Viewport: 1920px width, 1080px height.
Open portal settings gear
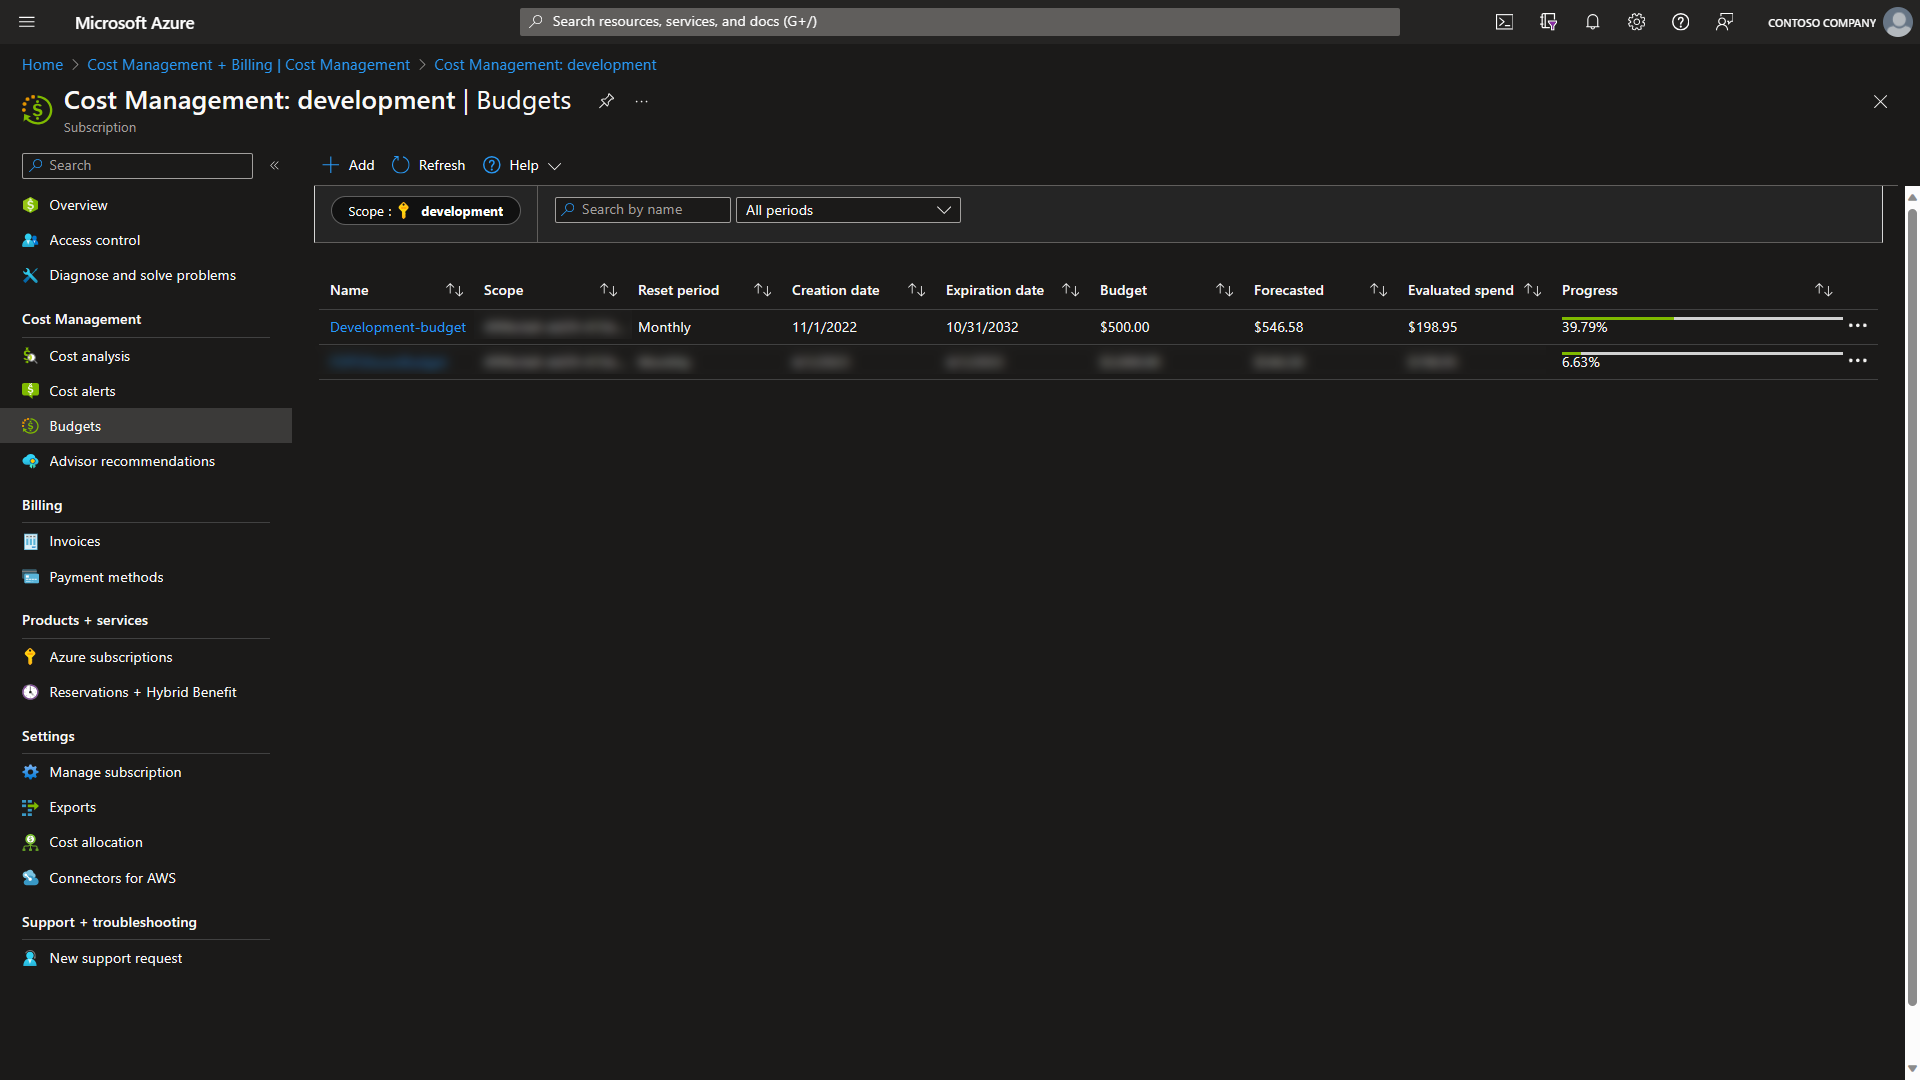pos(1636,22)
